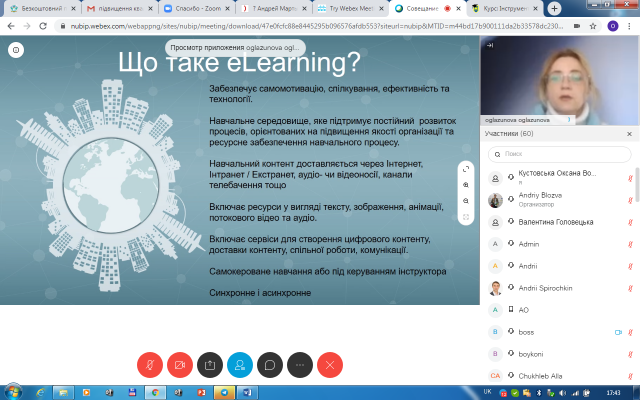This screenshot has width=640, height=400.
Task: Click the muted mic icon beside boykoni
Action: (x=630, y=354)
